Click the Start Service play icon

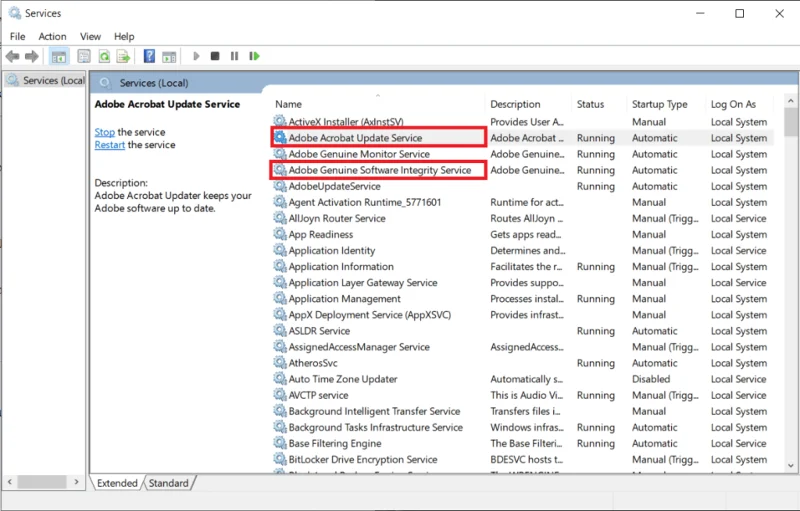tap(196, 56)
